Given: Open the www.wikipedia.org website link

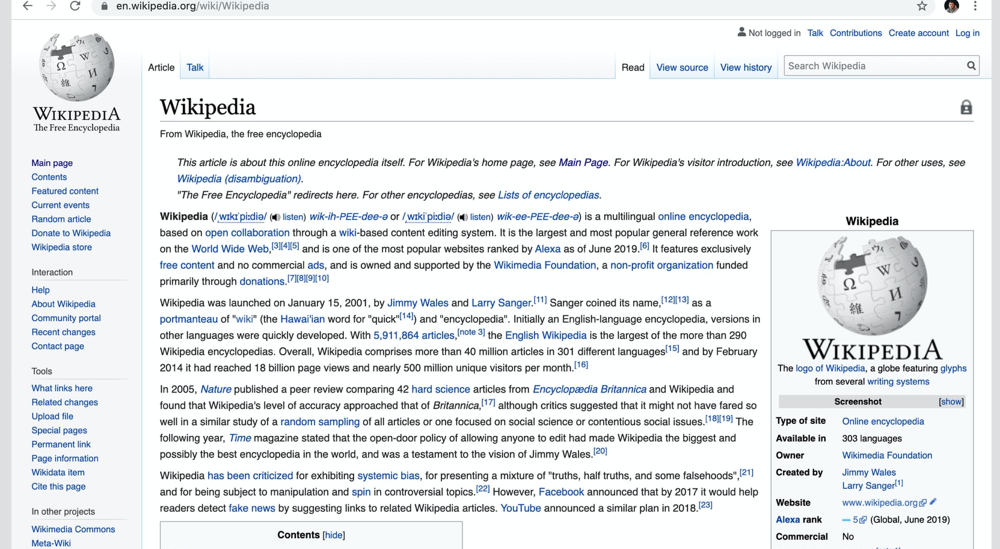Looking at the screenshot, I should [879, 502].
